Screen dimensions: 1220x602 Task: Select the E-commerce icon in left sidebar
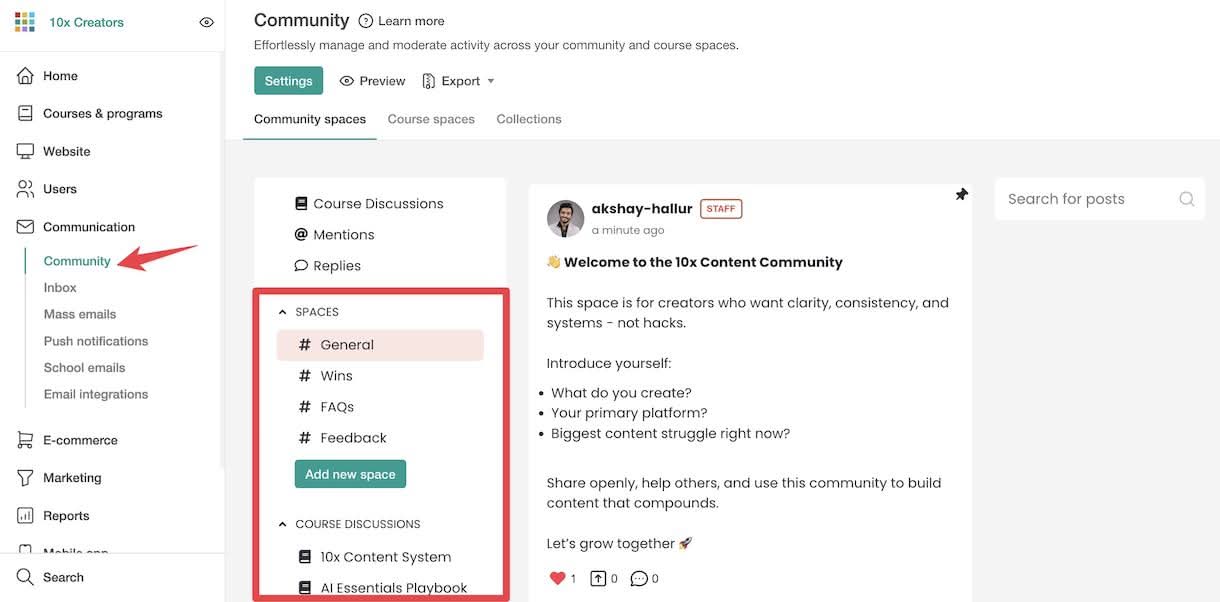pos(24,439)
